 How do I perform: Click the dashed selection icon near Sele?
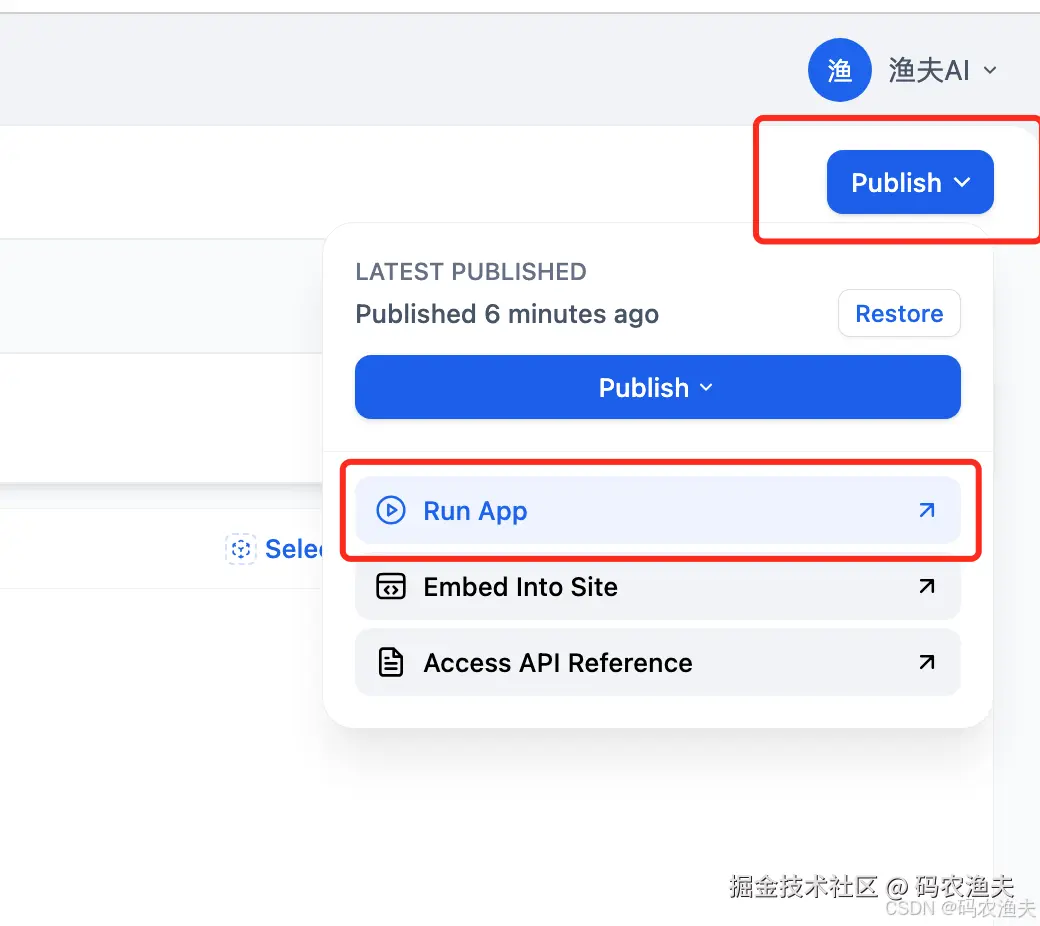(x=241, y=549)
